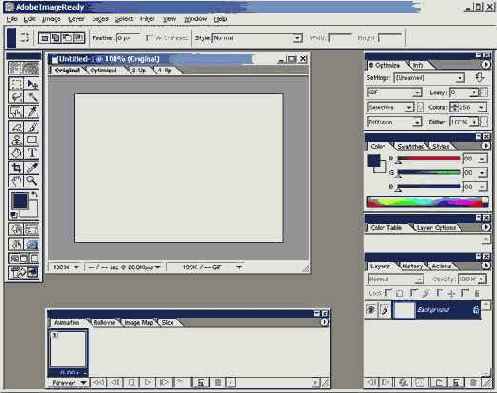Select the Eyedropper tool

point(32,168)
